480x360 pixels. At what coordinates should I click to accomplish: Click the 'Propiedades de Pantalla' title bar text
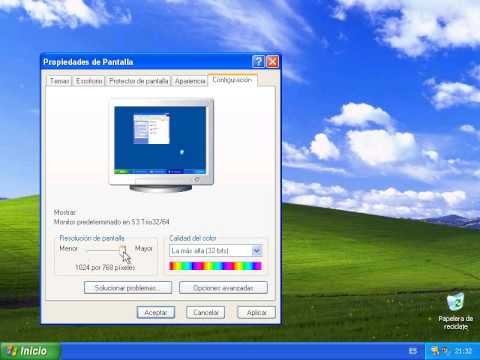88,62
